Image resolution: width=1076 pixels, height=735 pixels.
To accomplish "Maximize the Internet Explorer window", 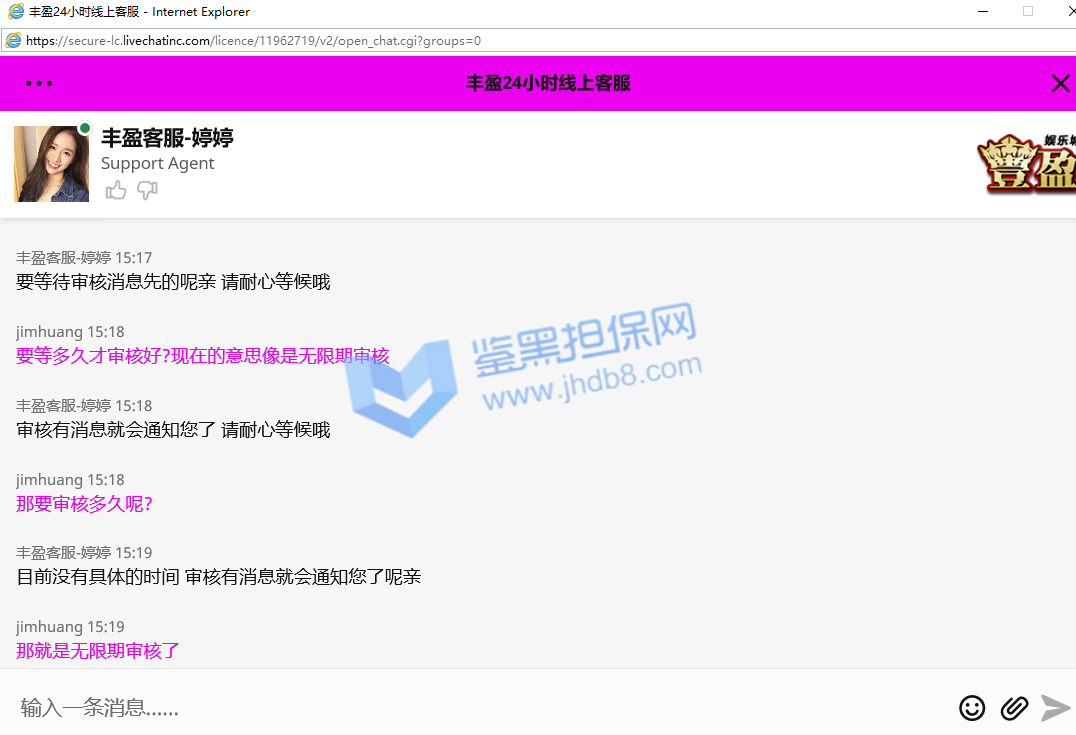I will click(x=1027, y=12).
